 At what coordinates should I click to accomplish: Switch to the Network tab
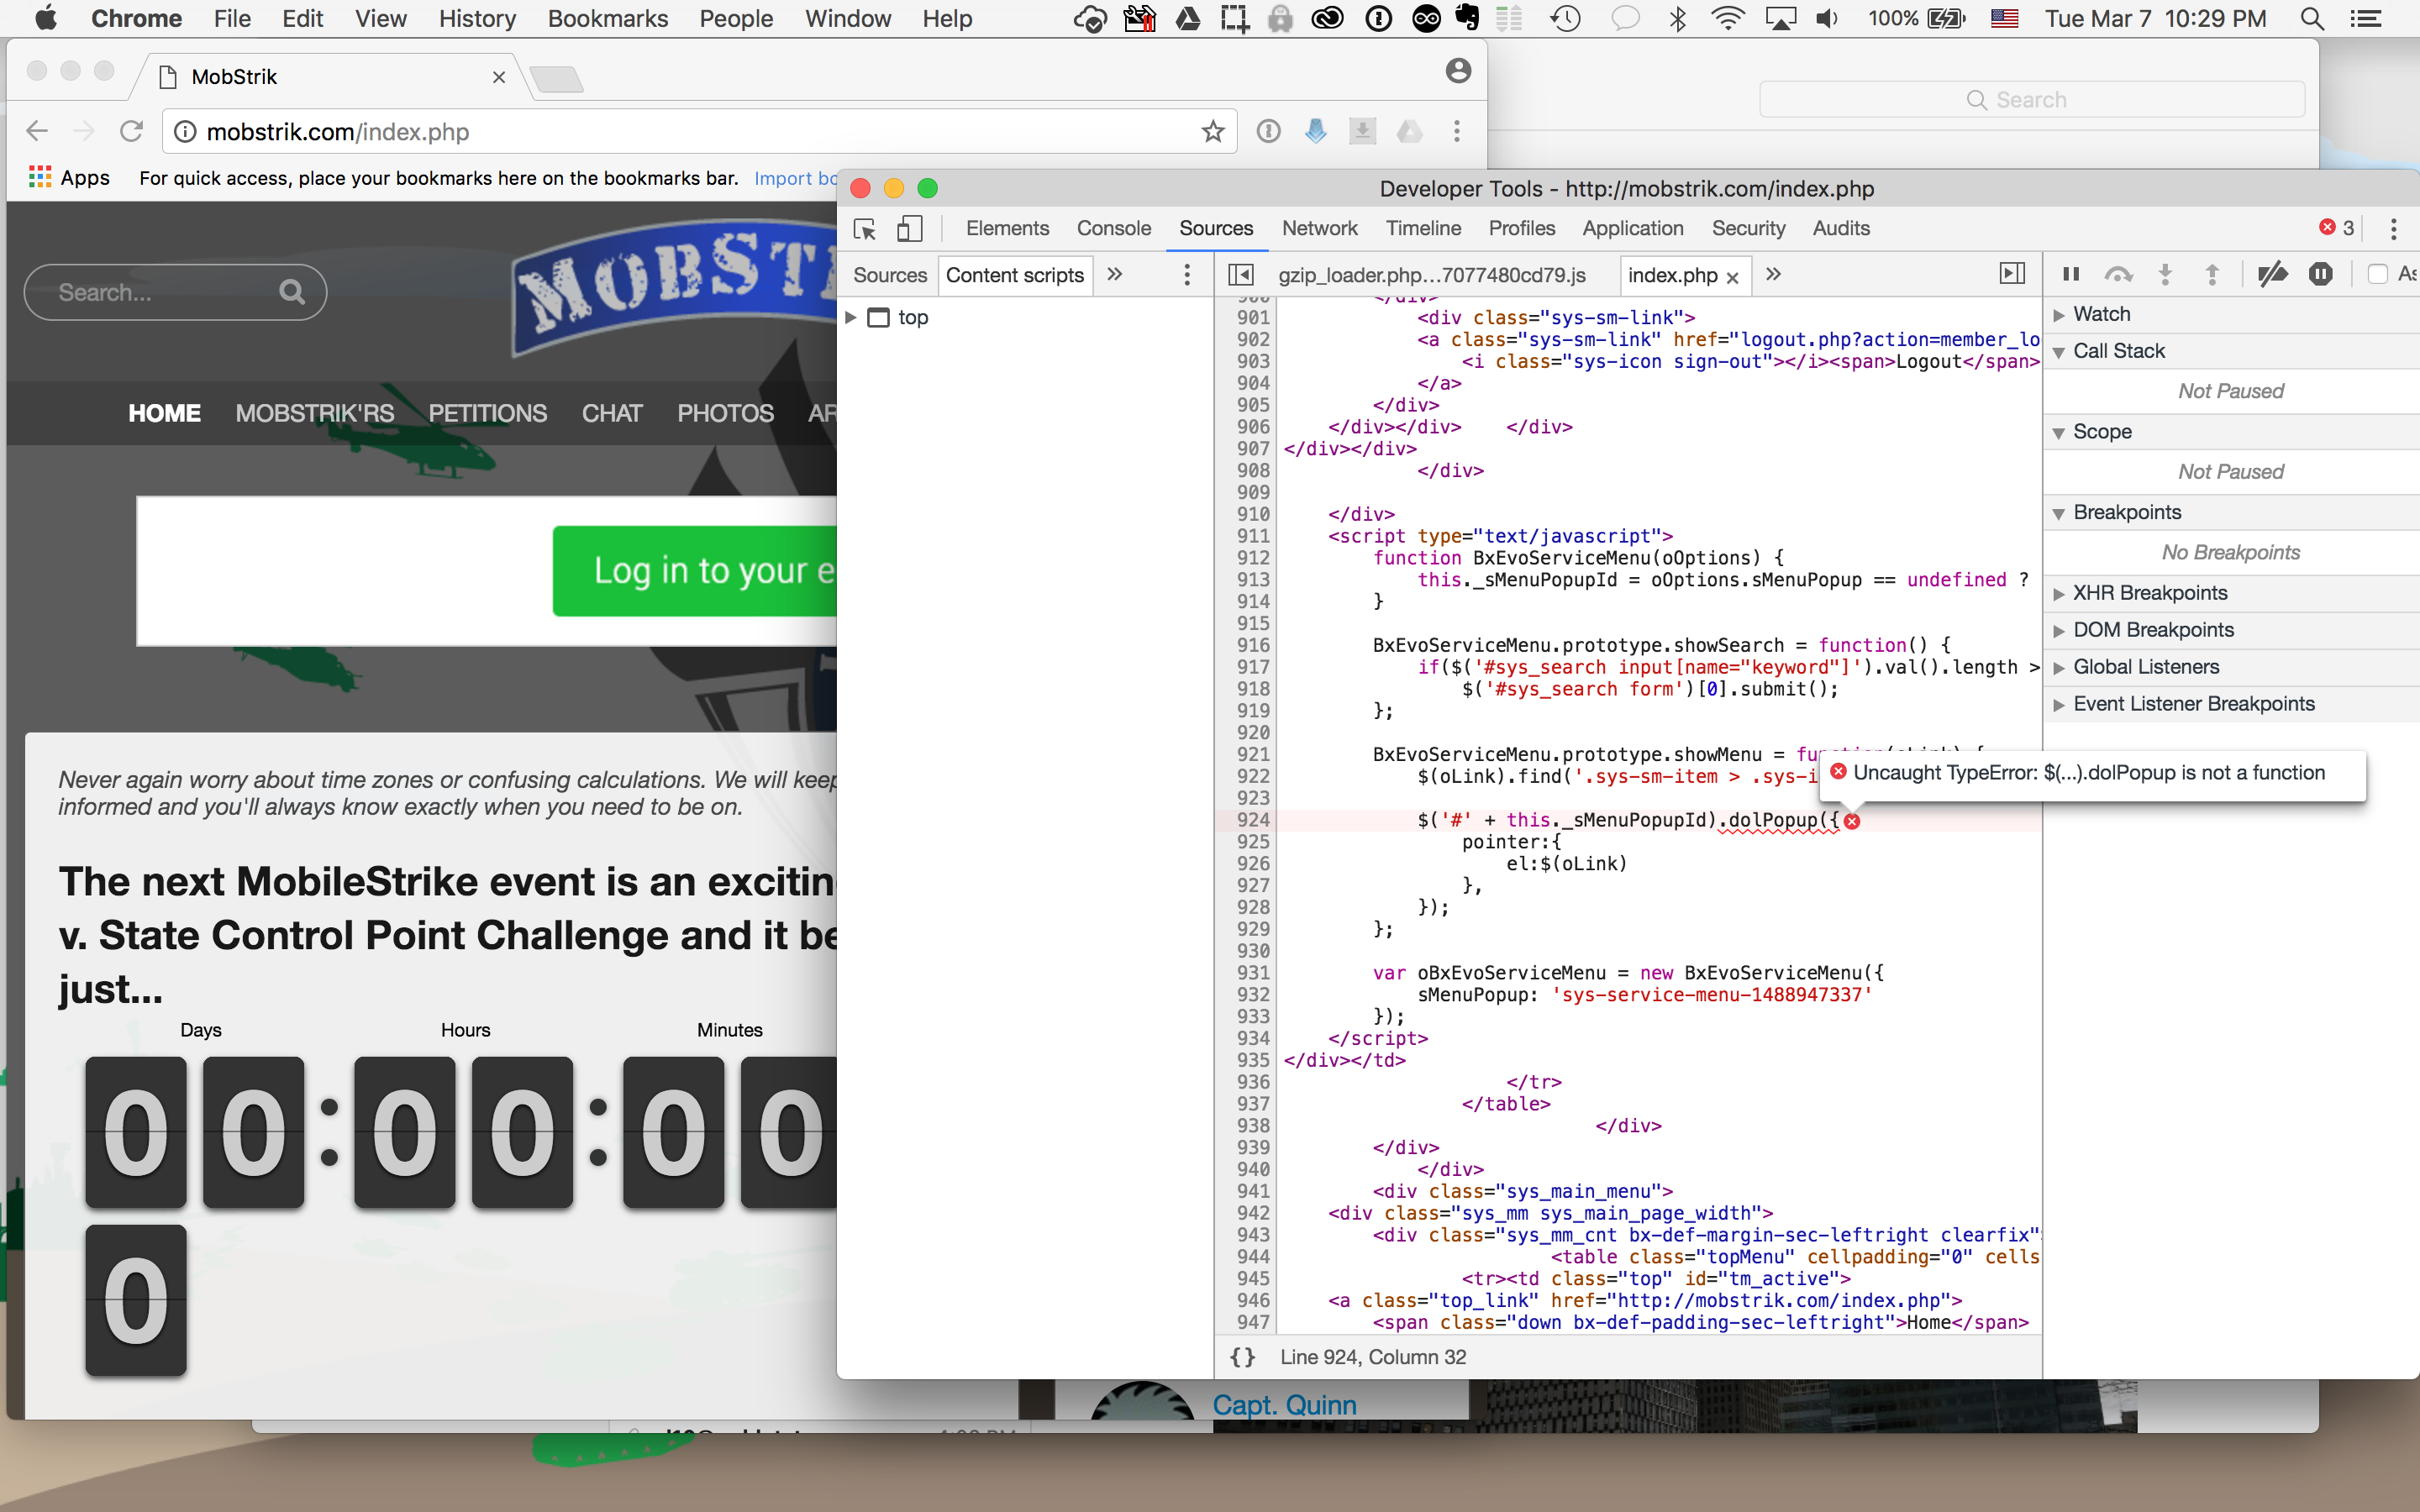click(1319, 228)
